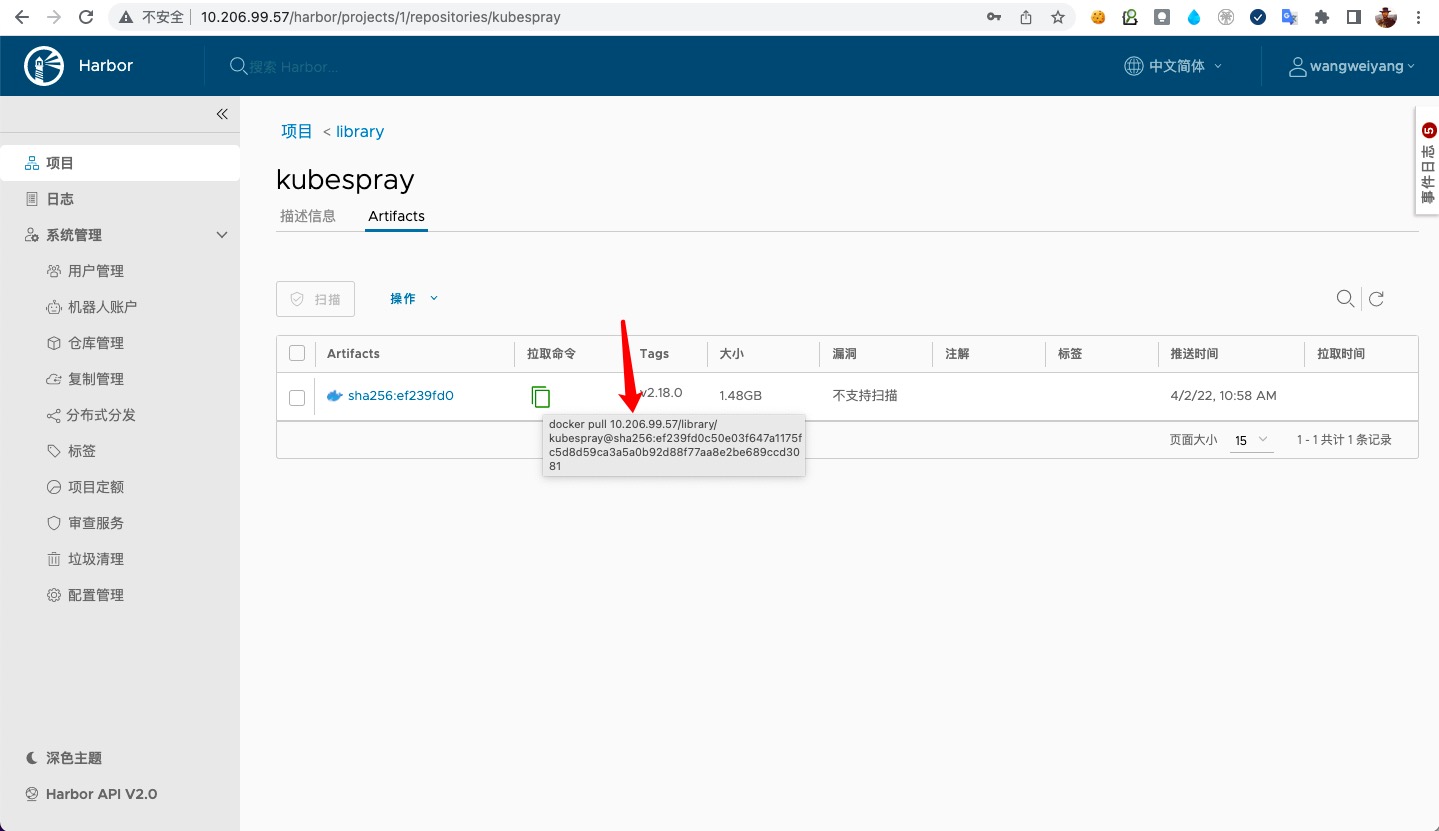Open browser extensions puzzle icon
Screen dimensions: 1439x831
coord(1322,17)
